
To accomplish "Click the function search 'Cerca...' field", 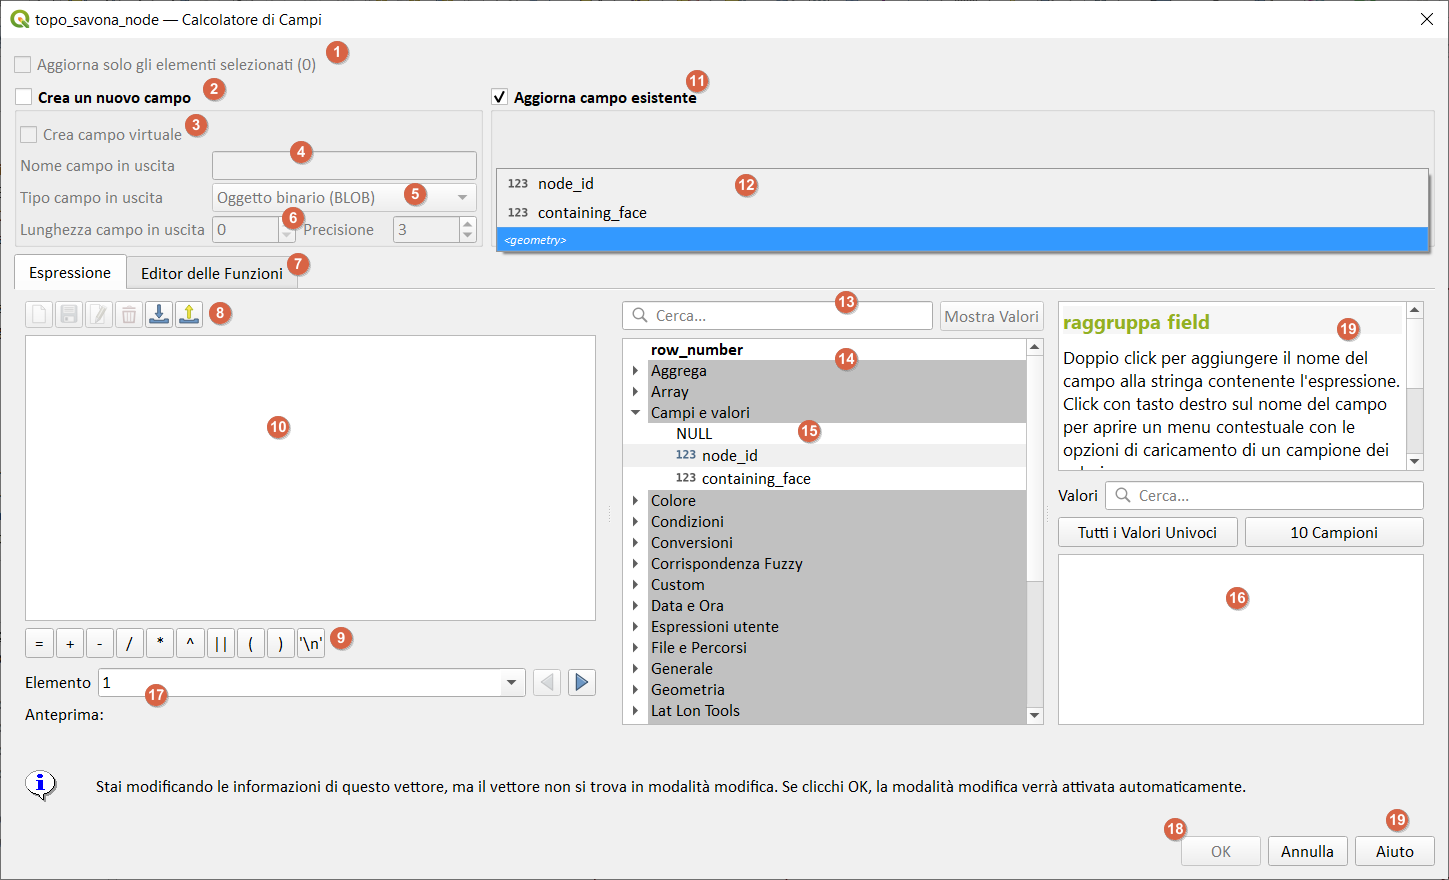I will click(778, 316).
